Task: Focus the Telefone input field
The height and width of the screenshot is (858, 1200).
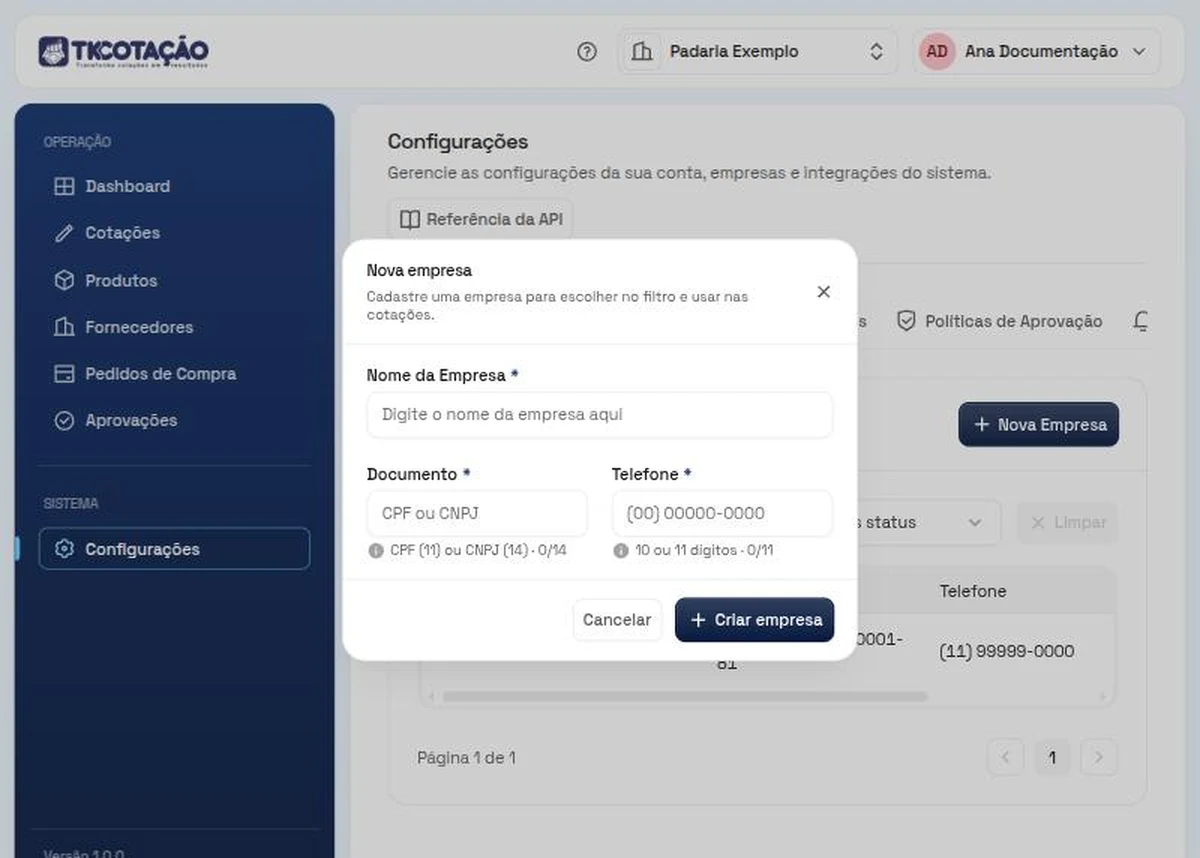Action: coord(722,513)
